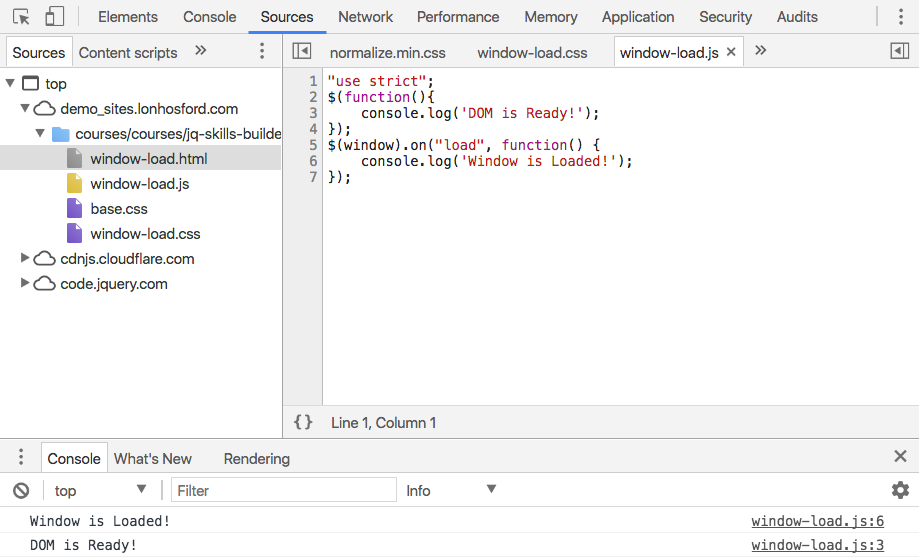Open the DevTools main kebab menu
The width and height of the screenshot is (919, 560).
coord(901,17)
